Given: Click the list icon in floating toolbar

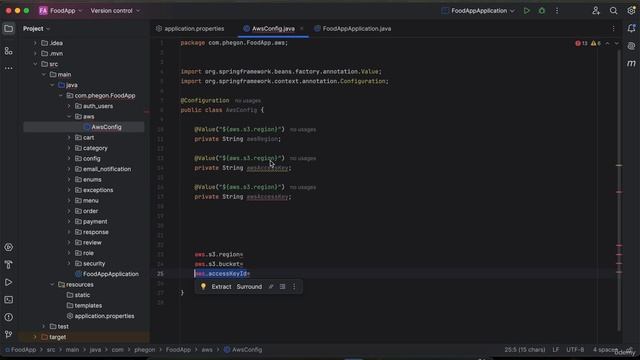Looking at the screenshot, I should (282, 287).
